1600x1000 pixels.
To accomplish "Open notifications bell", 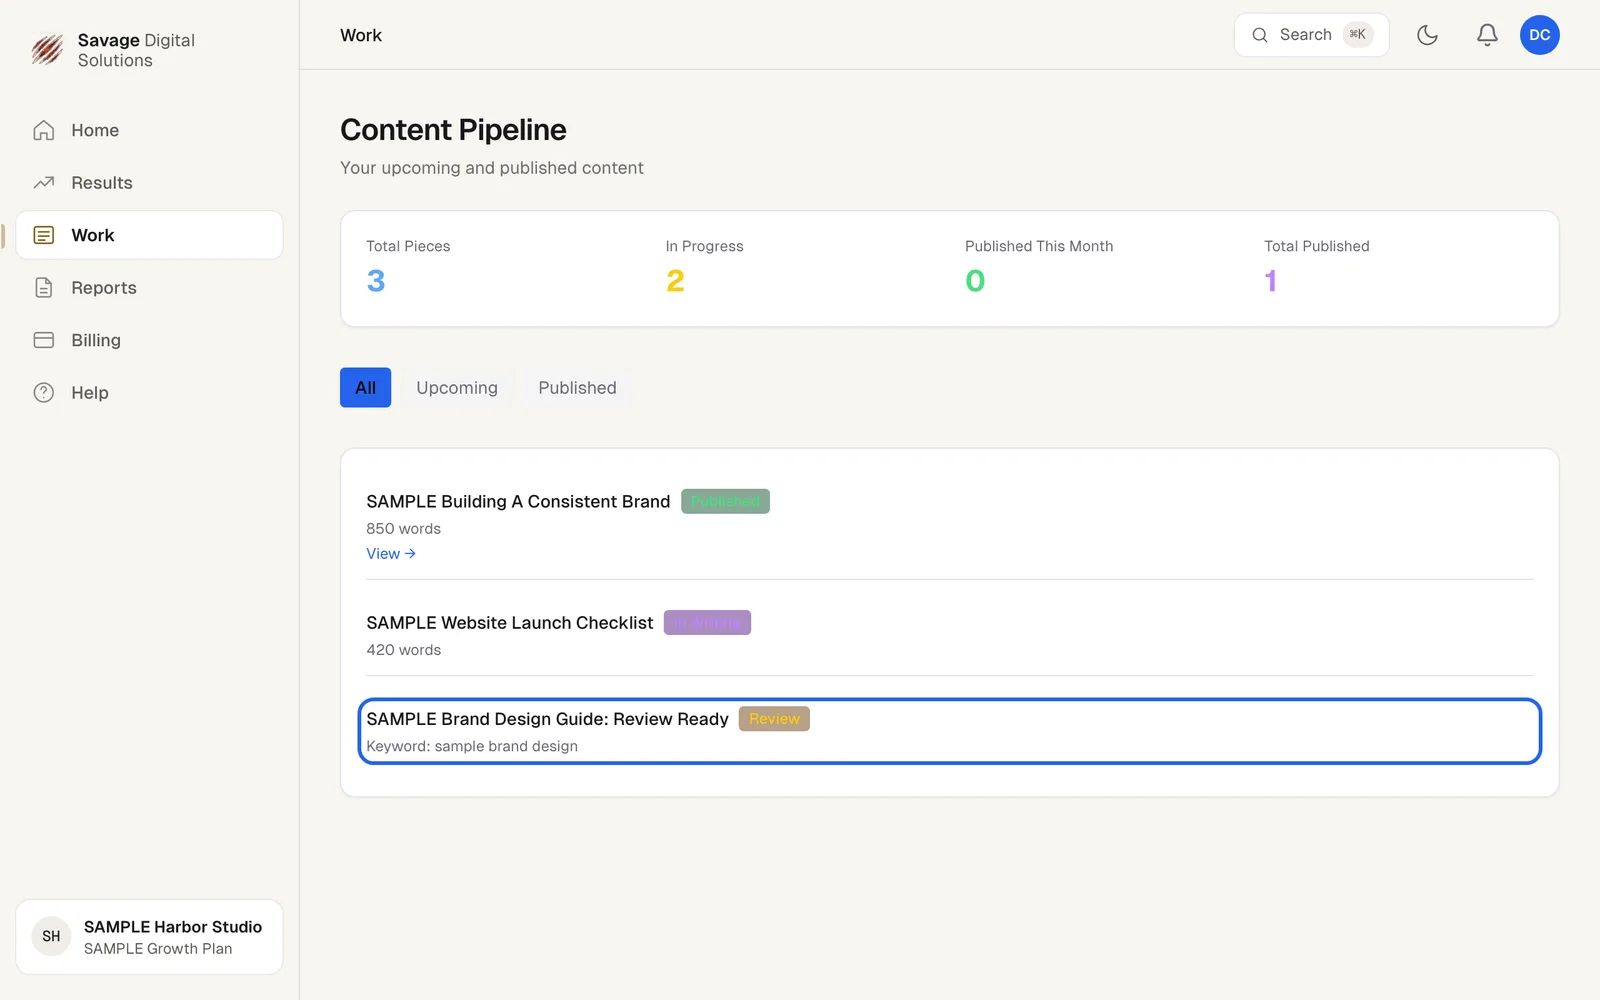I will pos(1487,35).
